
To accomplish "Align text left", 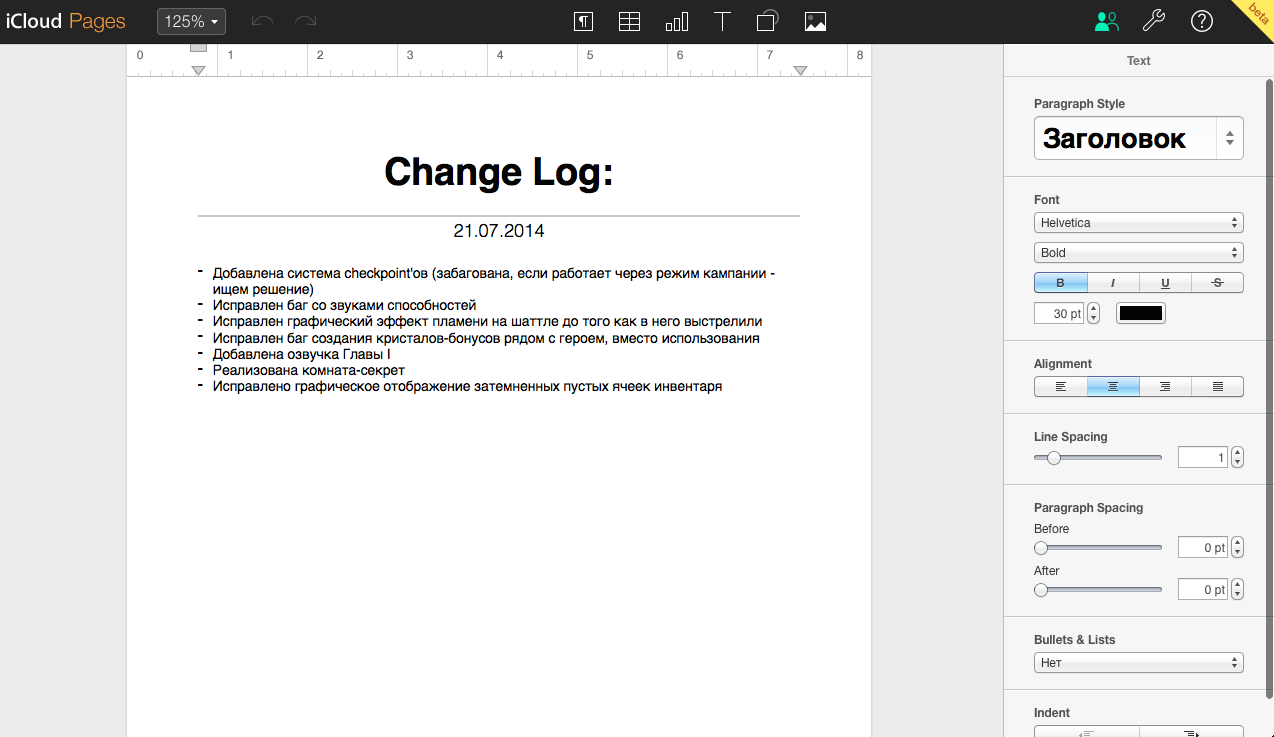I will (1060, 386).
